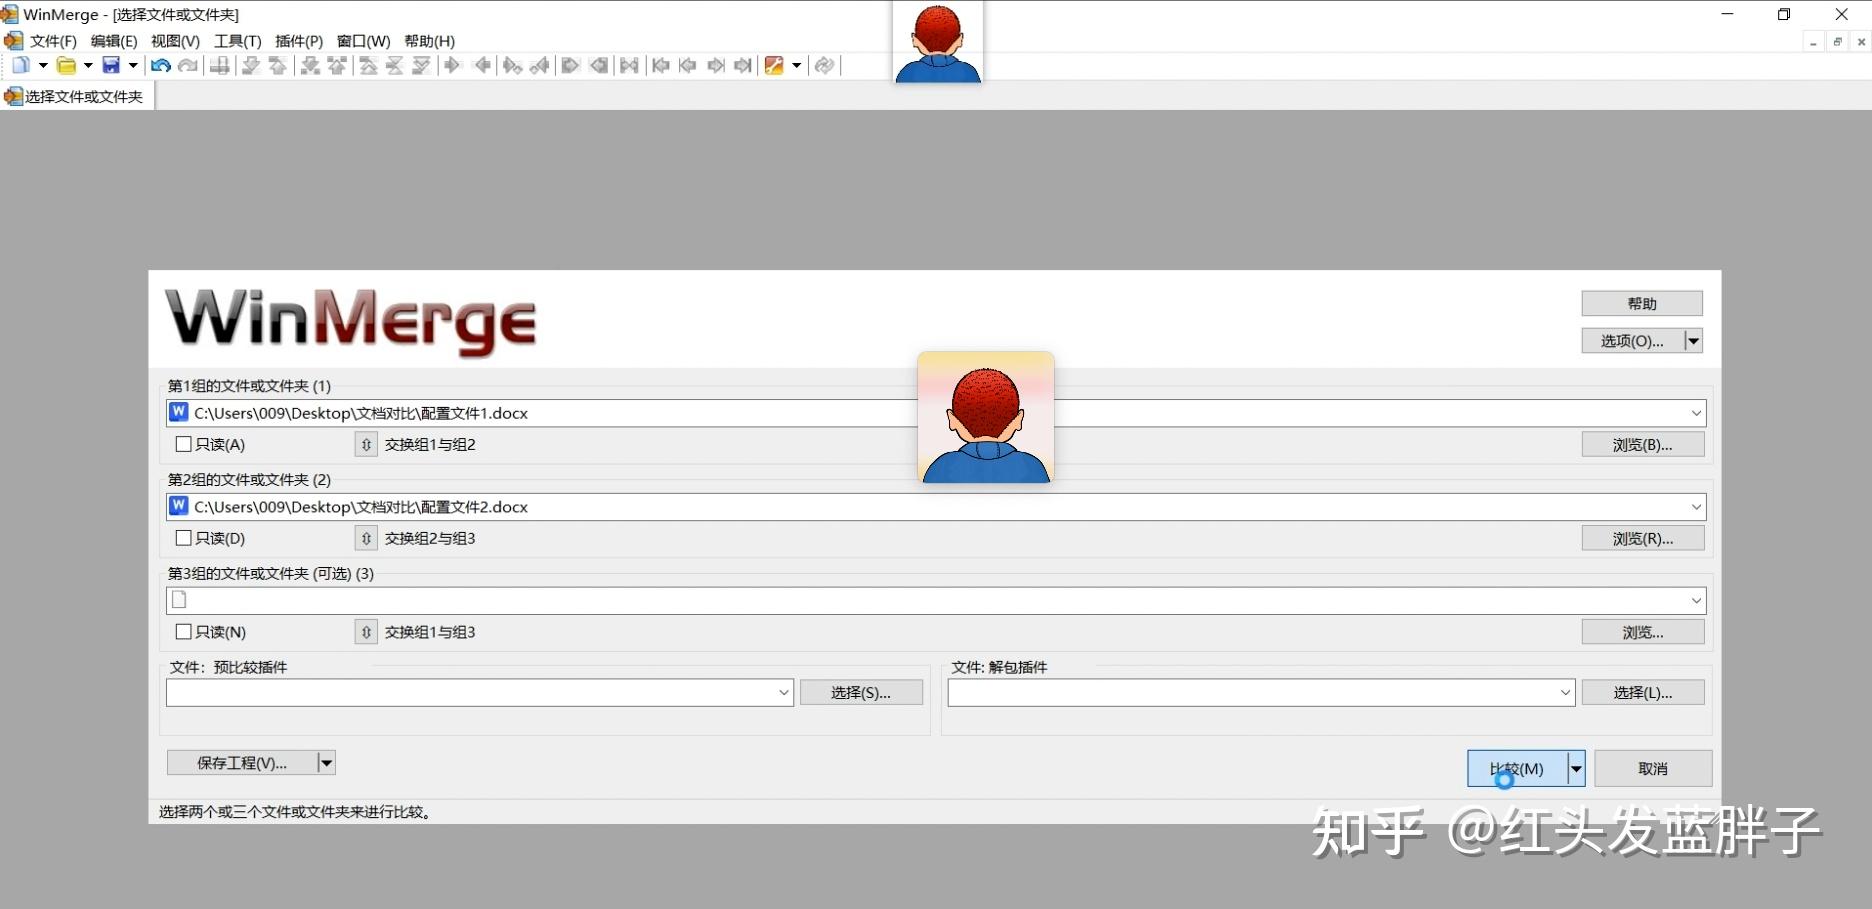
Task: Open arrow beside the 保存工程(V)... button
Action: (x=326, y=763)
